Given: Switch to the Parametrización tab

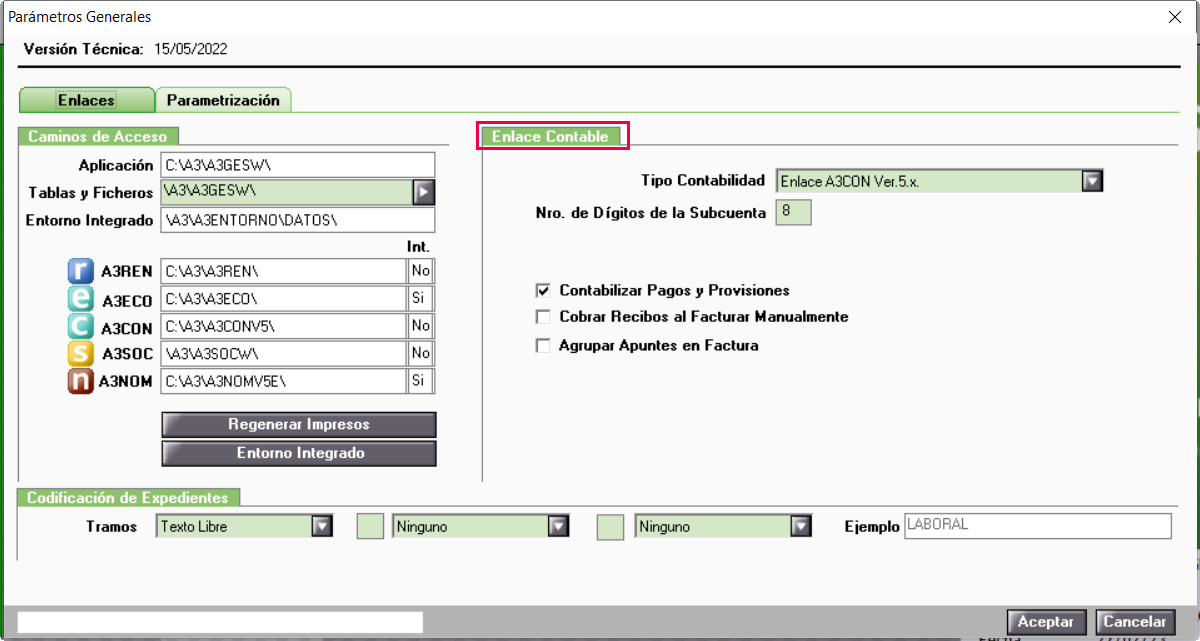Looking at the screenshot, I should coord(223,100).
